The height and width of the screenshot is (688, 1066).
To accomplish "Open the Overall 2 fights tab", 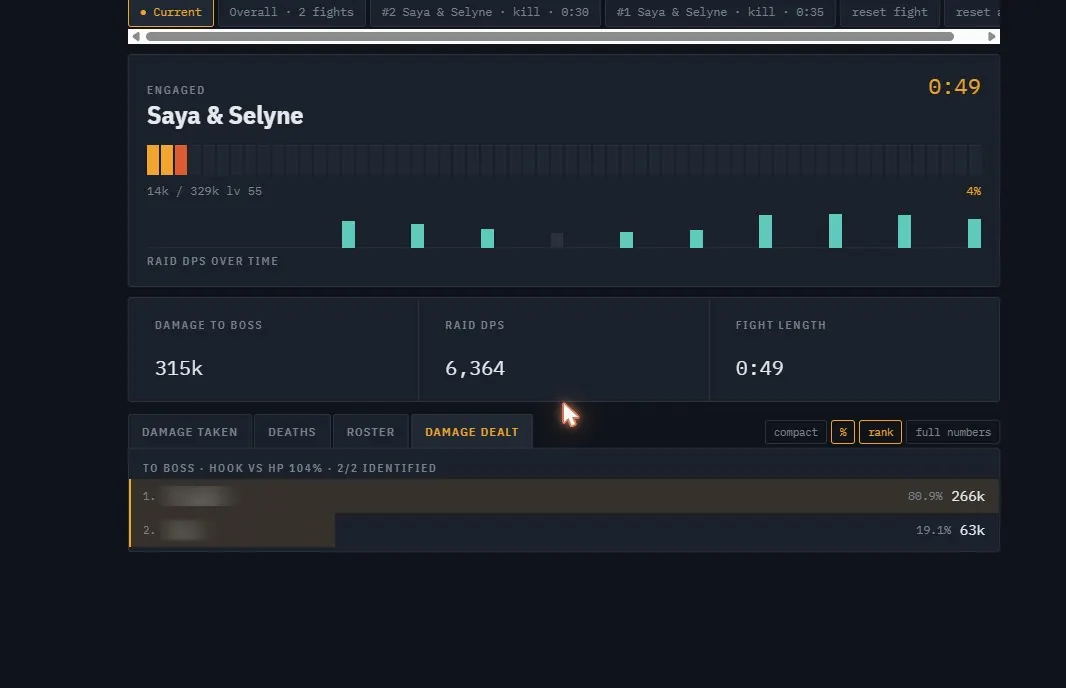I will point(291,12).
